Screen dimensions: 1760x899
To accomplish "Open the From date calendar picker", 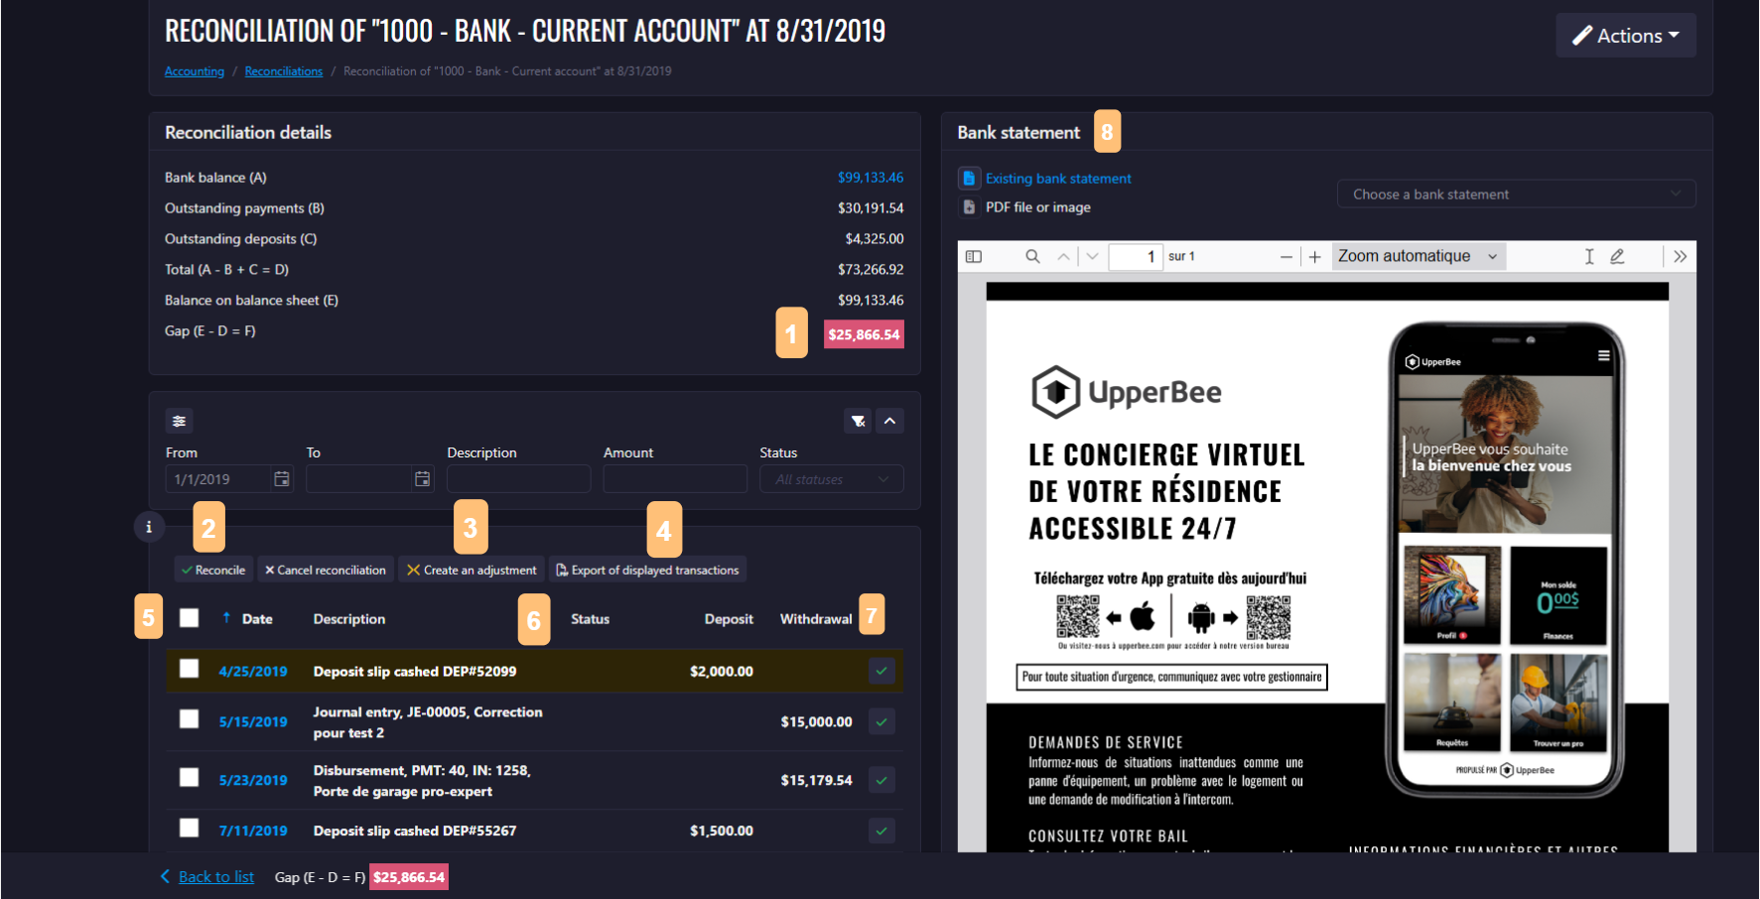I will (282, 479).
